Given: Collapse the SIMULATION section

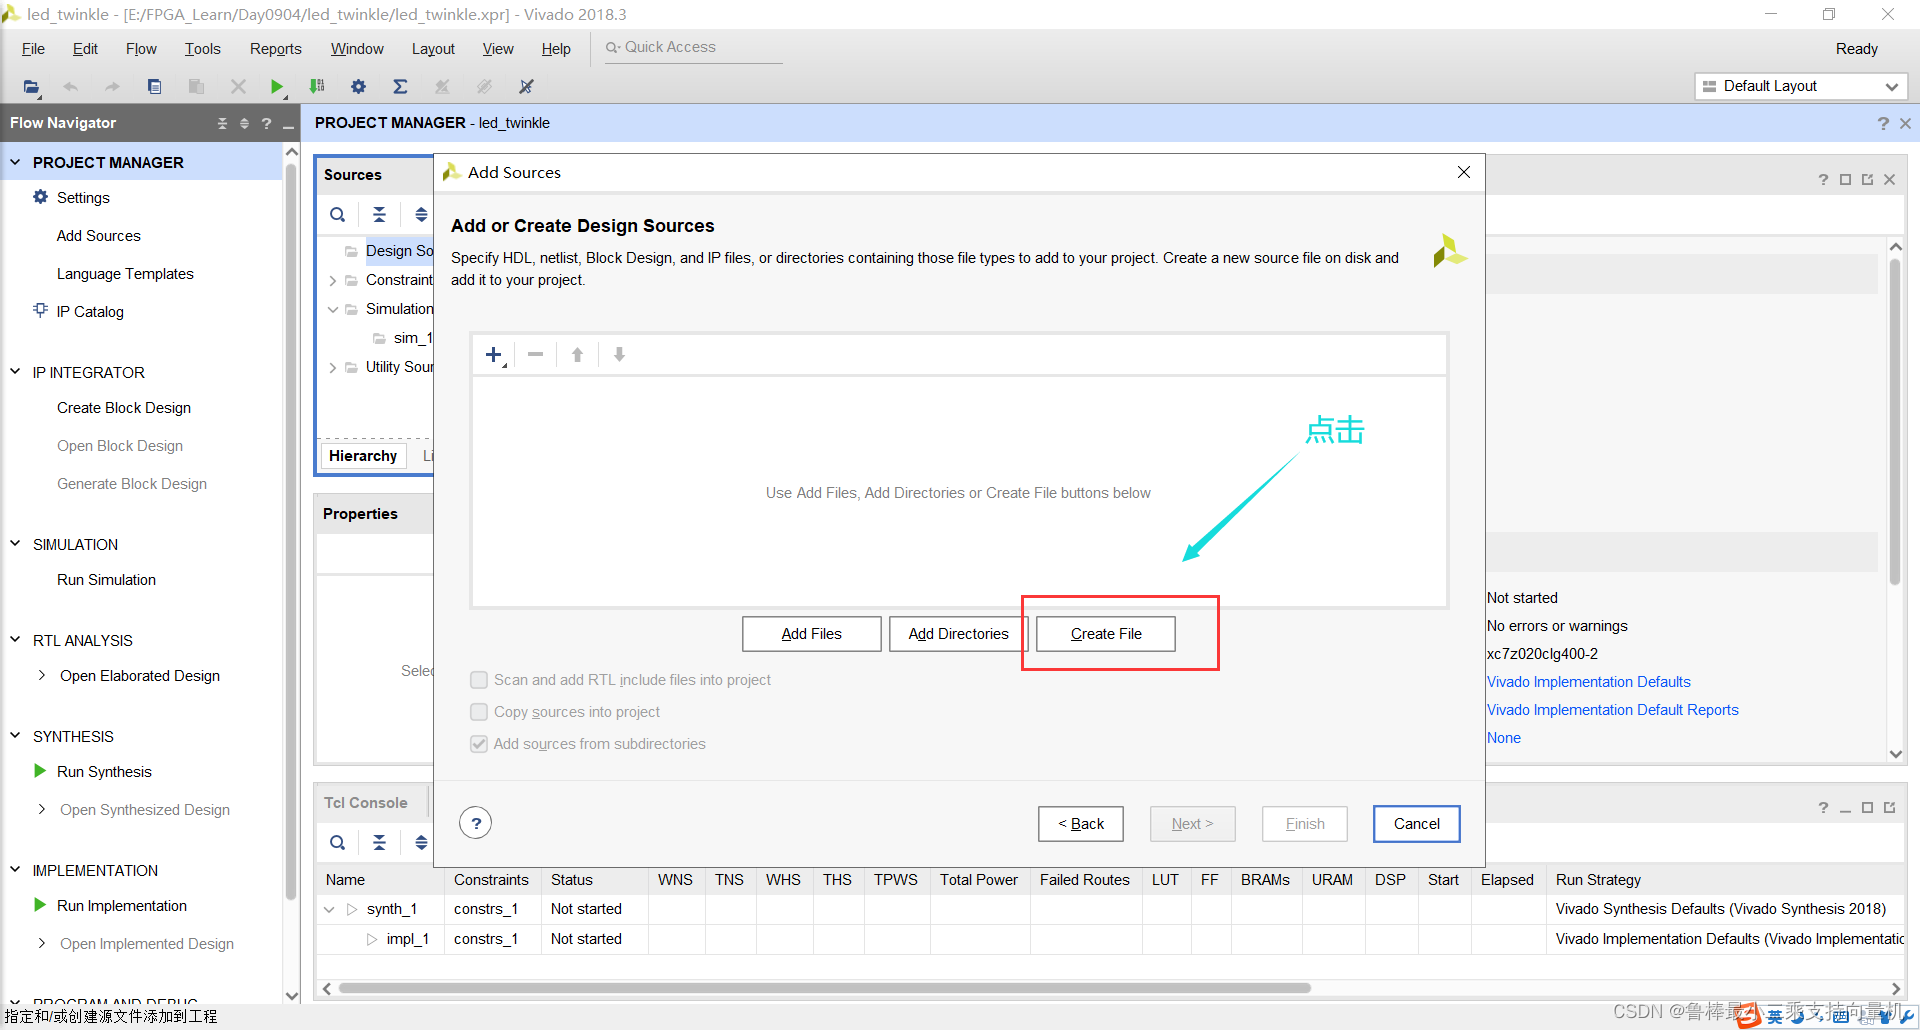Looking at the screenshot, I should point(15,543).
